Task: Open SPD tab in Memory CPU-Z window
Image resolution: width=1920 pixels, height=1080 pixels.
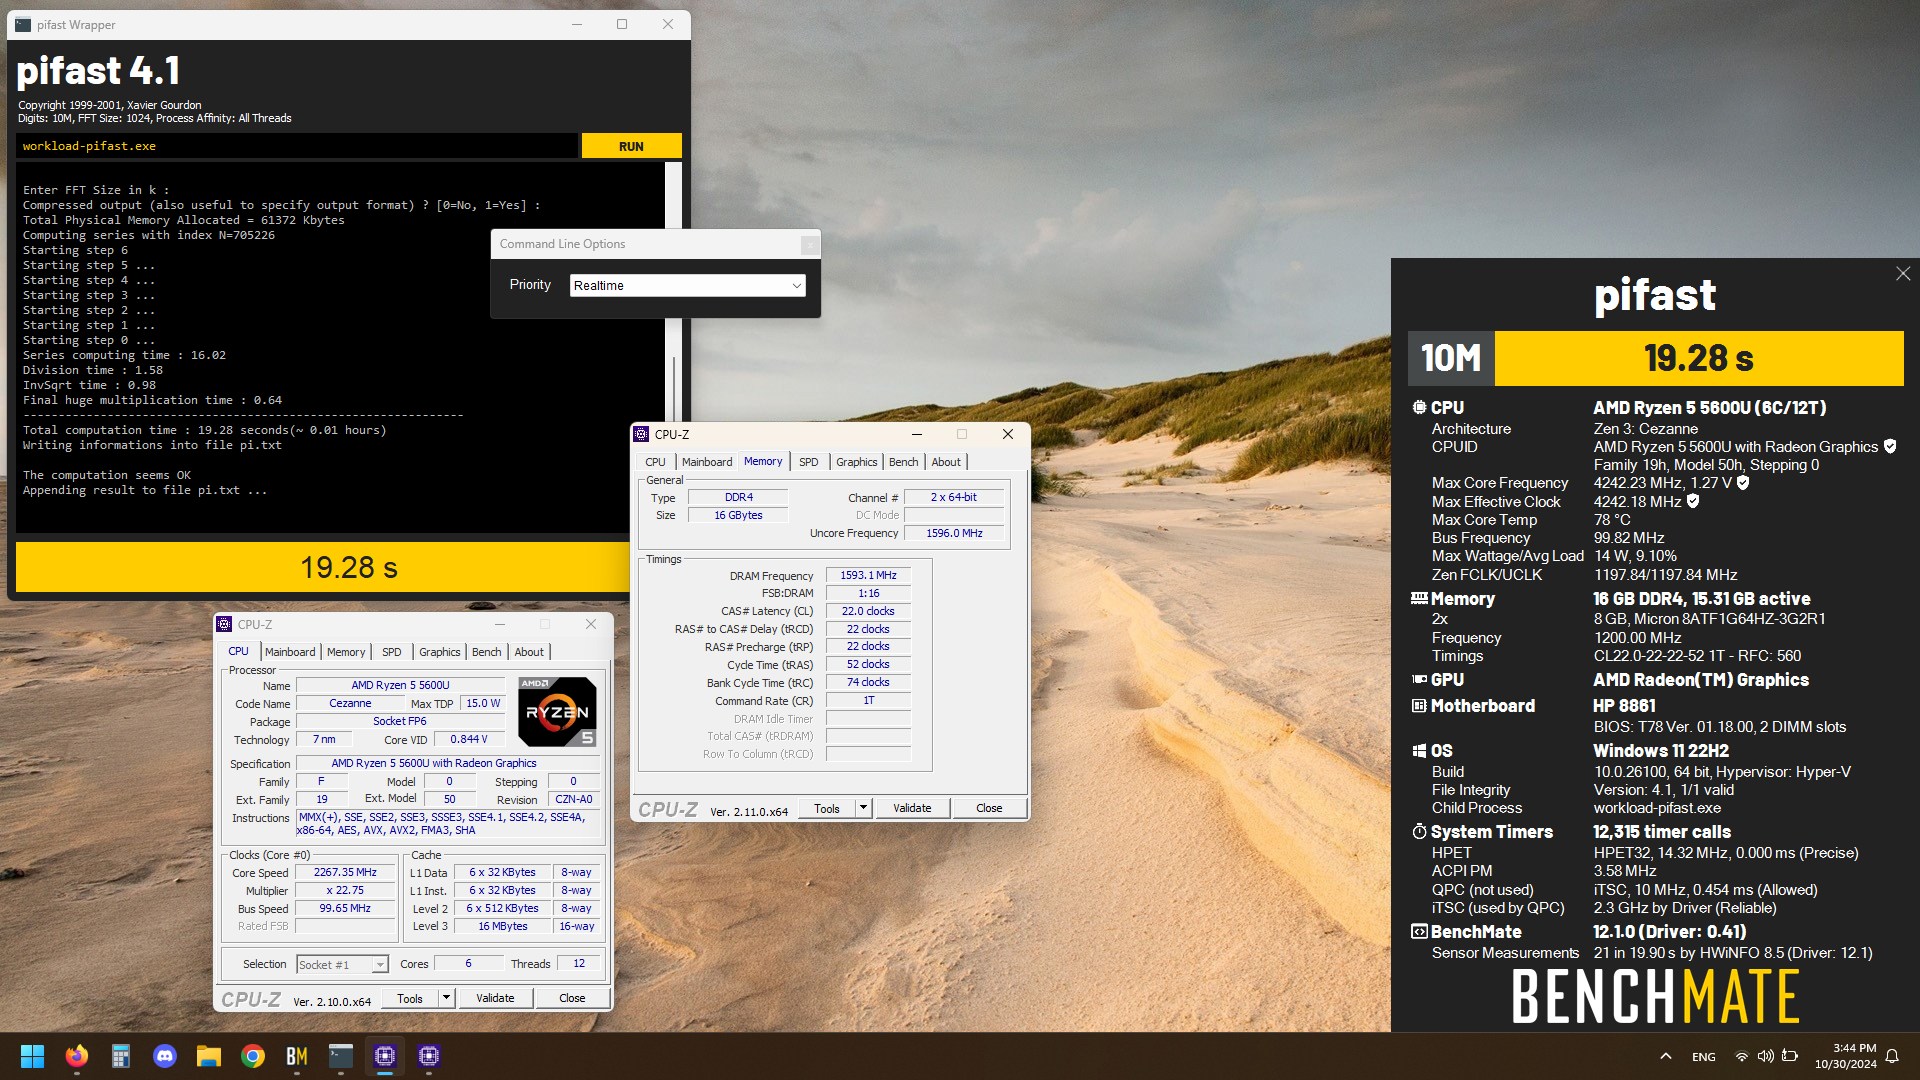Action: tap(808, 462)
